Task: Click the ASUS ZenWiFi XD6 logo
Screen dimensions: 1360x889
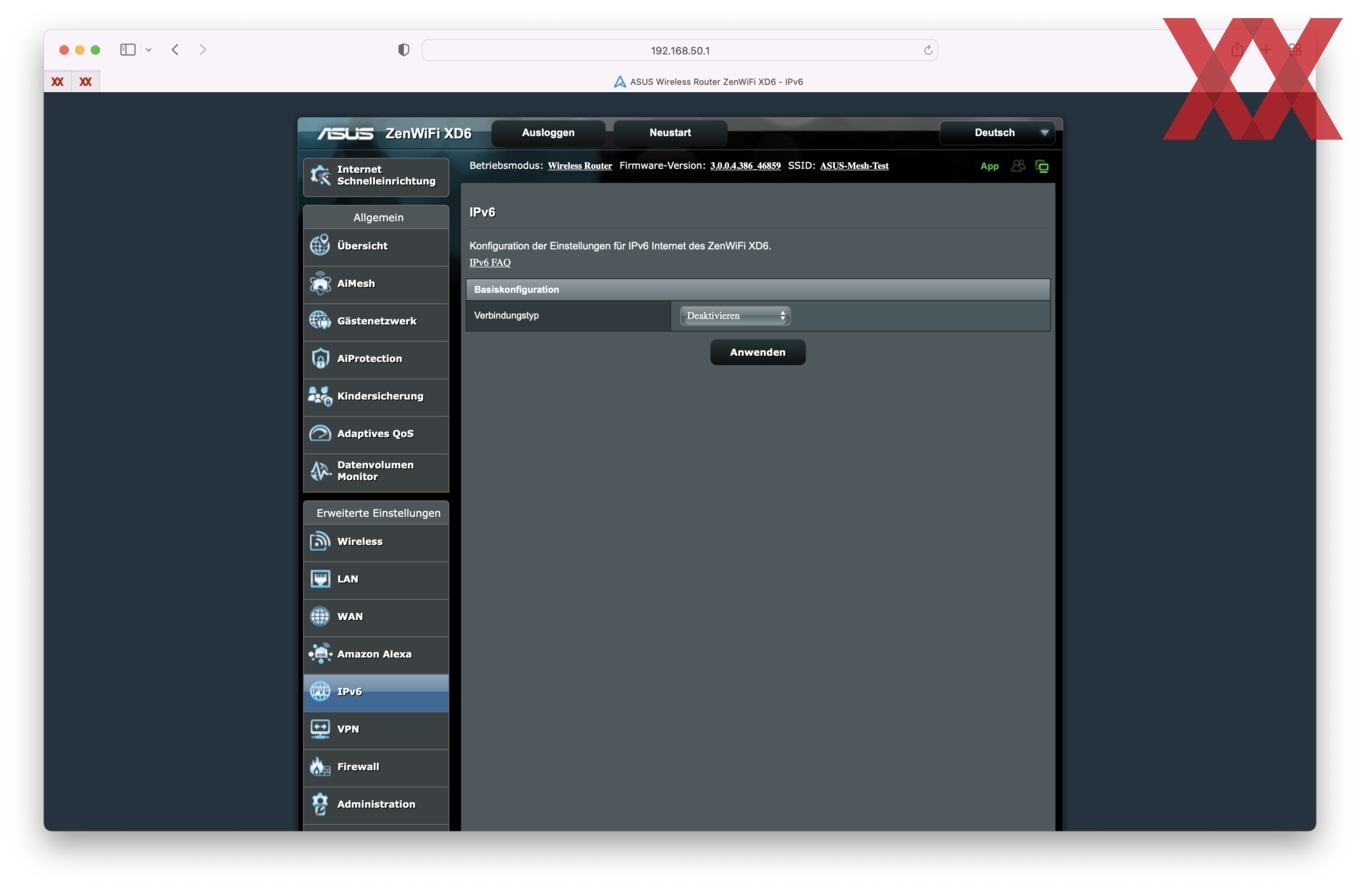Action: click(394, 133)
